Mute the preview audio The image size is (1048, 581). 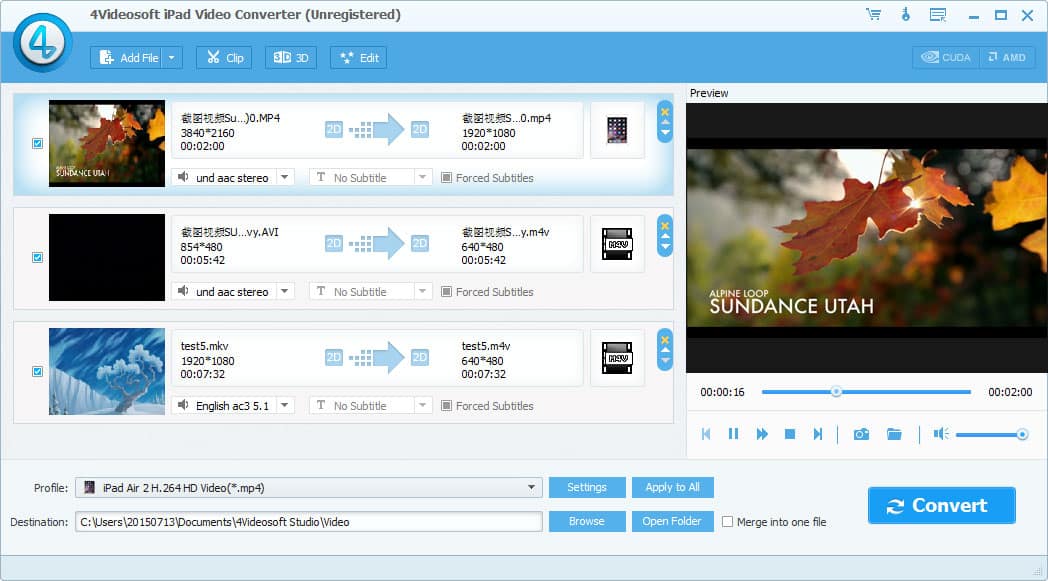pos(941,434)
